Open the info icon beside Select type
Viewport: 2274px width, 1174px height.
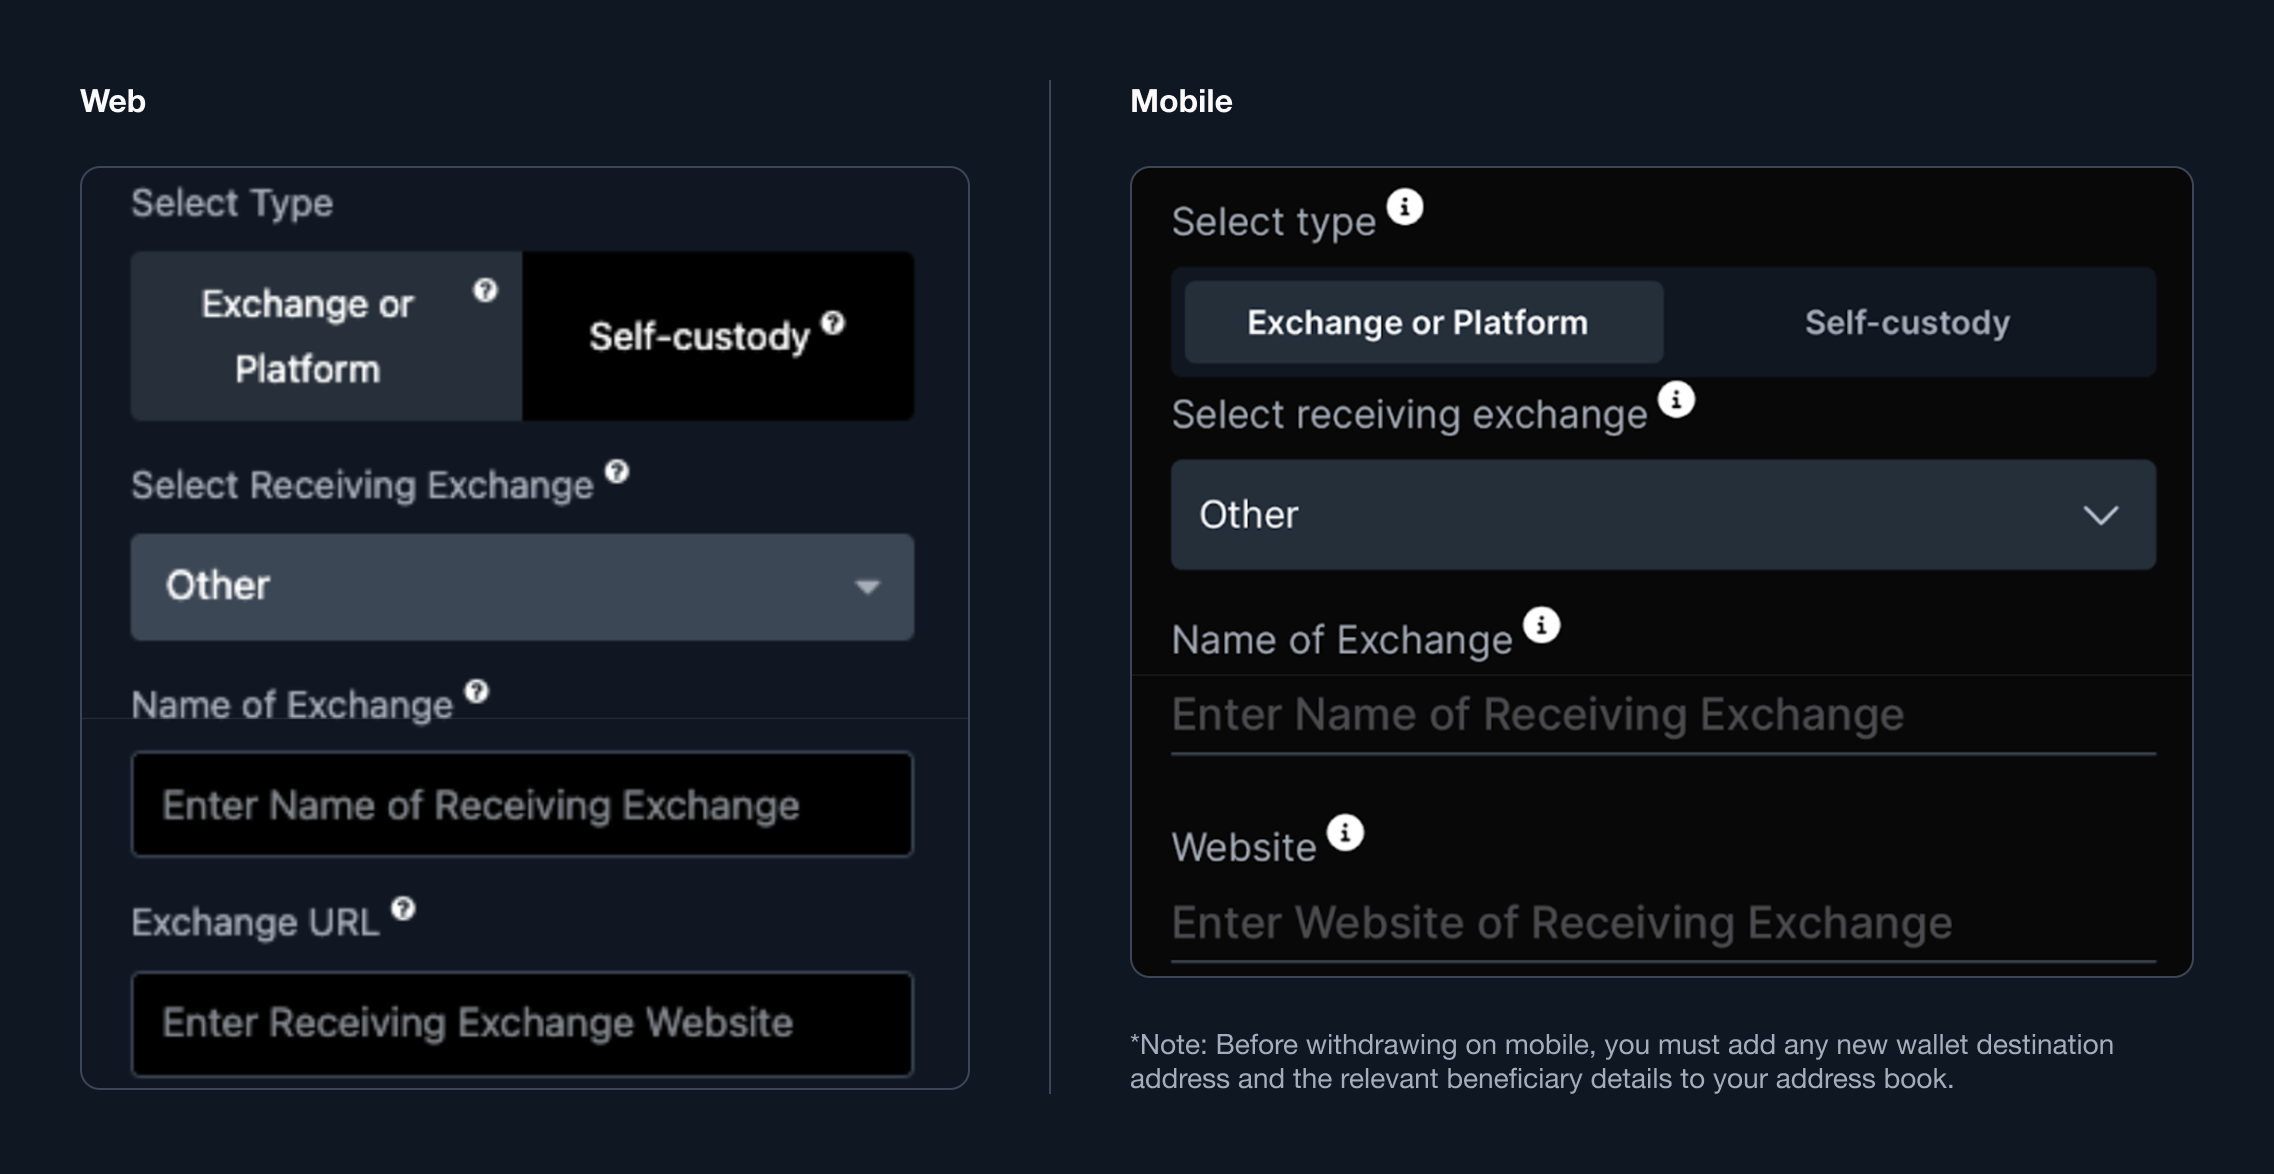point(1407,206)
